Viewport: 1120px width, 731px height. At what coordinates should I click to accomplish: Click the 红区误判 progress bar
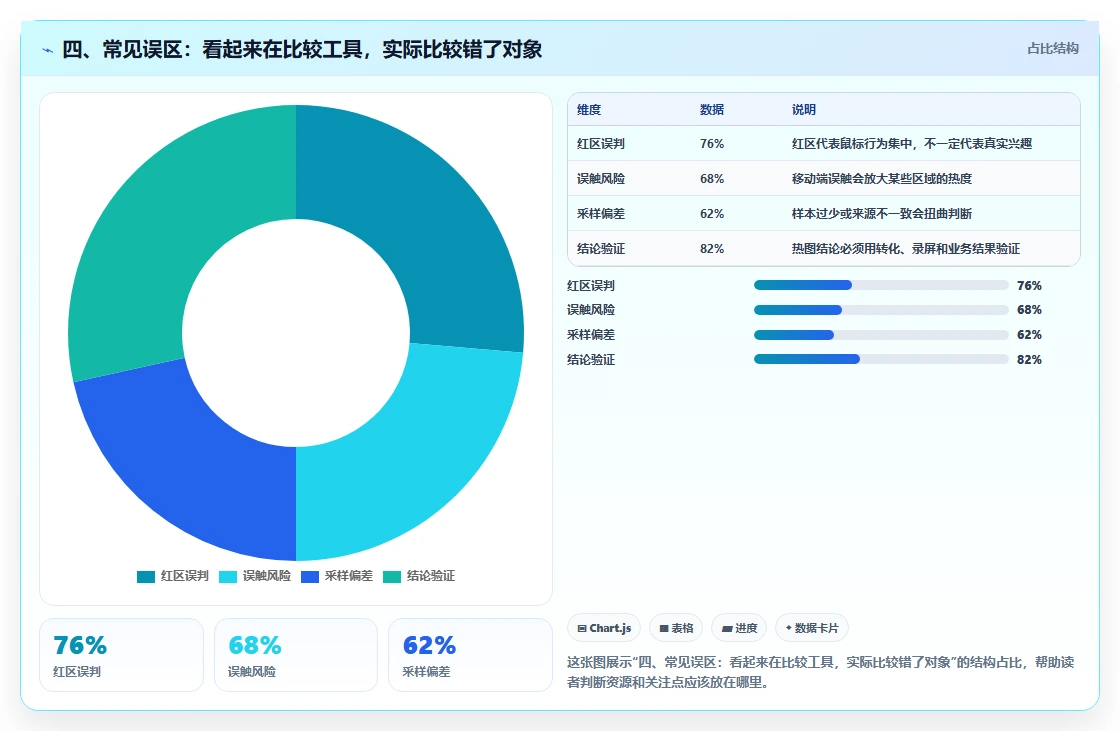pos(881,285)
